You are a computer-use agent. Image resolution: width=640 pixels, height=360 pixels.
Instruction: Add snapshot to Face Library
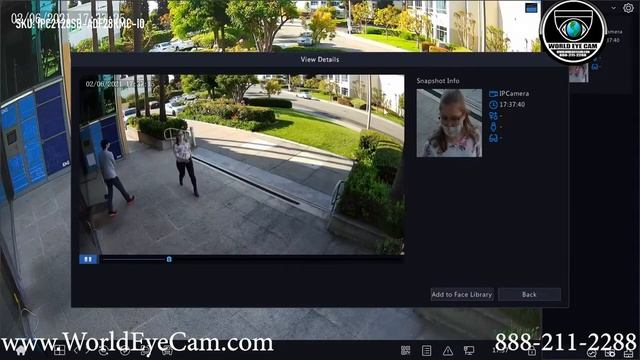tap(462, 294)
